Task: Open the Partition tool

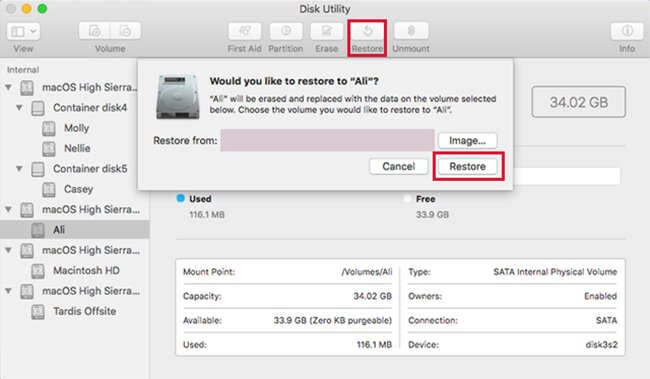Action: tap(286, 31)
